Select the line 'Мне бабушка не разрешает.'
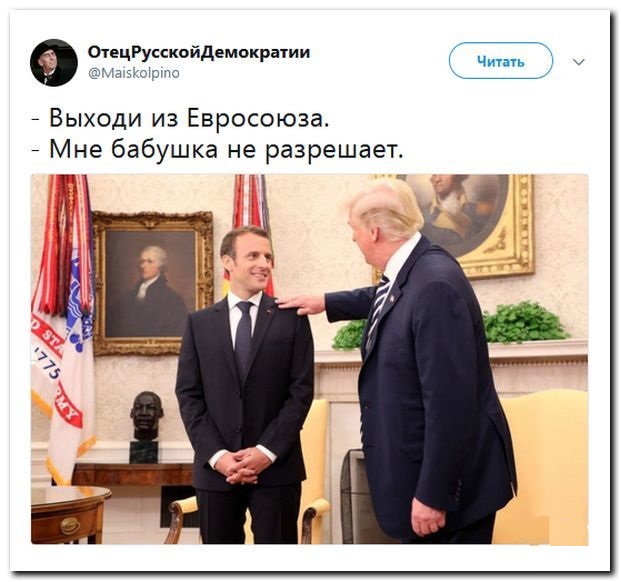The height and width of the screenshot is (582, 621). (x=226, y=150)
